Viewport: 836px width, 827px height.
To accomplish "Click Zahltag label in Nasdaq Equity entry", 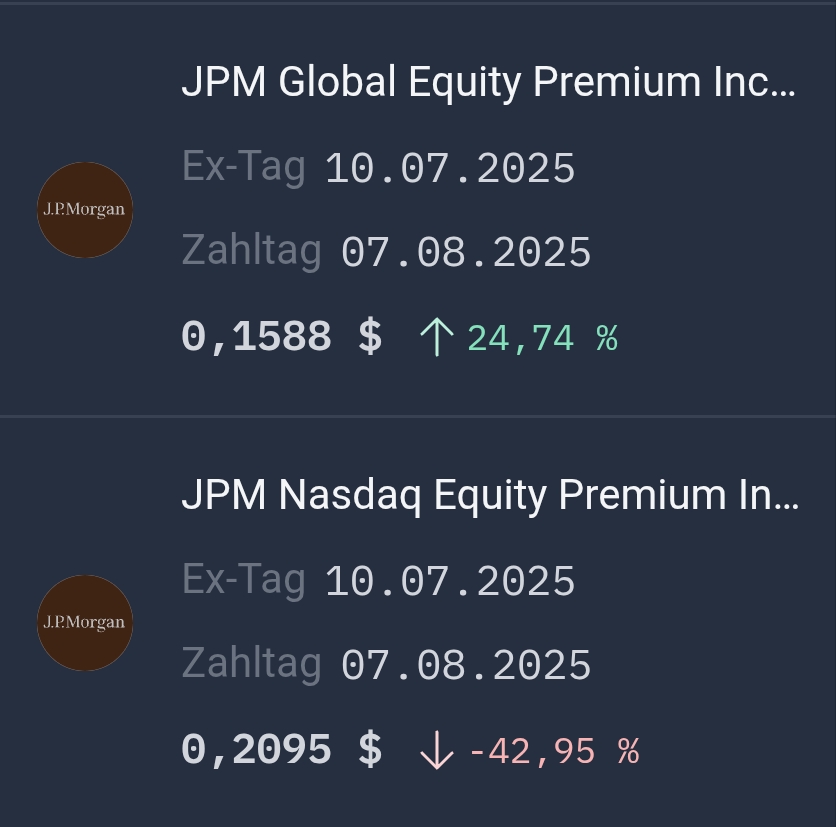I will pos(252,664).
